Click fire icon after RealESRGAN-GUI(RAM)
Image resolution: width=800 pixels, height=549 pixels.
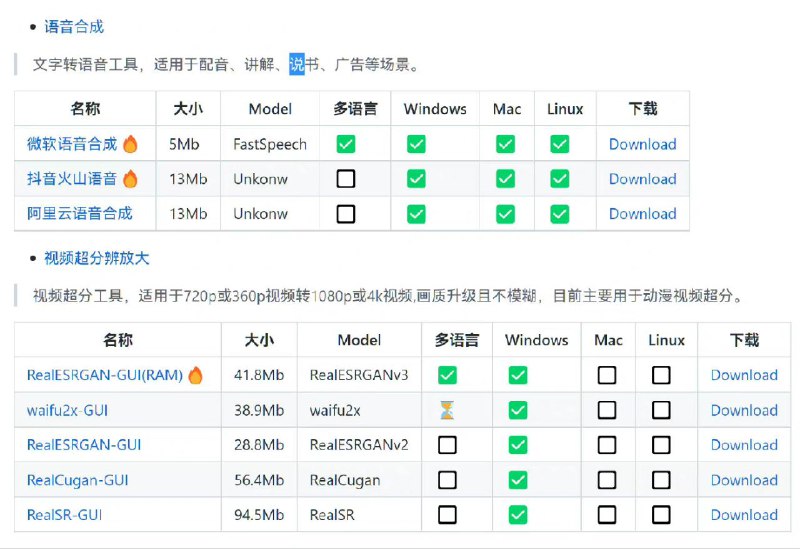pyautogui.click(x=195, y=375)
